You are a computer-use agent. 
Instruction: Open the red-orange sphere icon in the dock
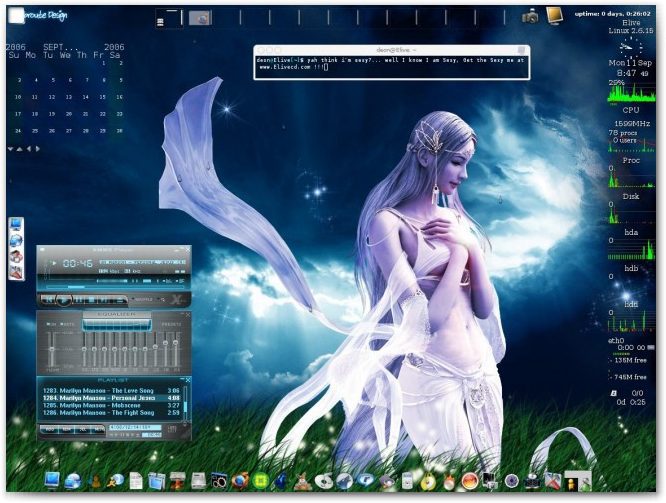pyautogui.click(x=470, y=481)
